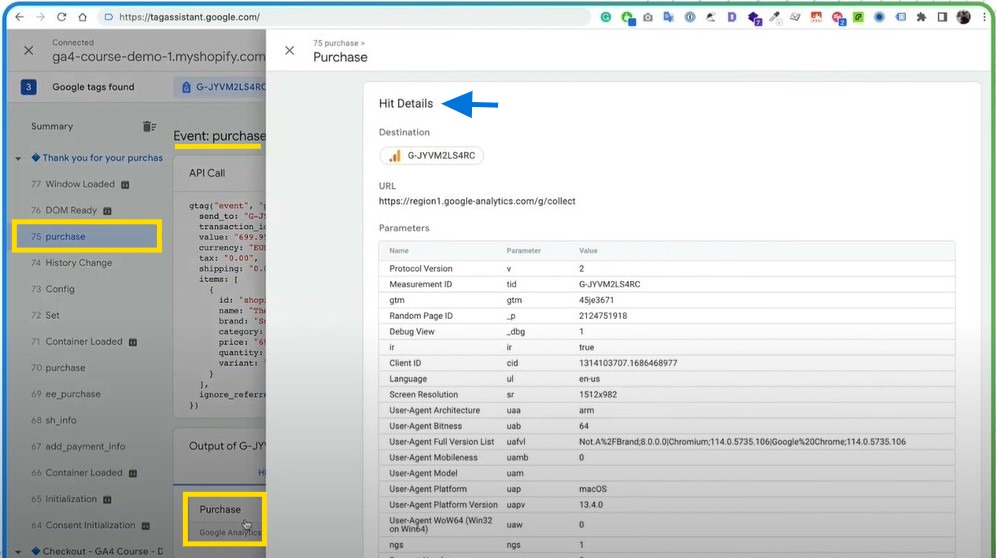996x558 pixels.
Task: Open the Chrome three-dot menu
Action: click(x=984, y=17)
